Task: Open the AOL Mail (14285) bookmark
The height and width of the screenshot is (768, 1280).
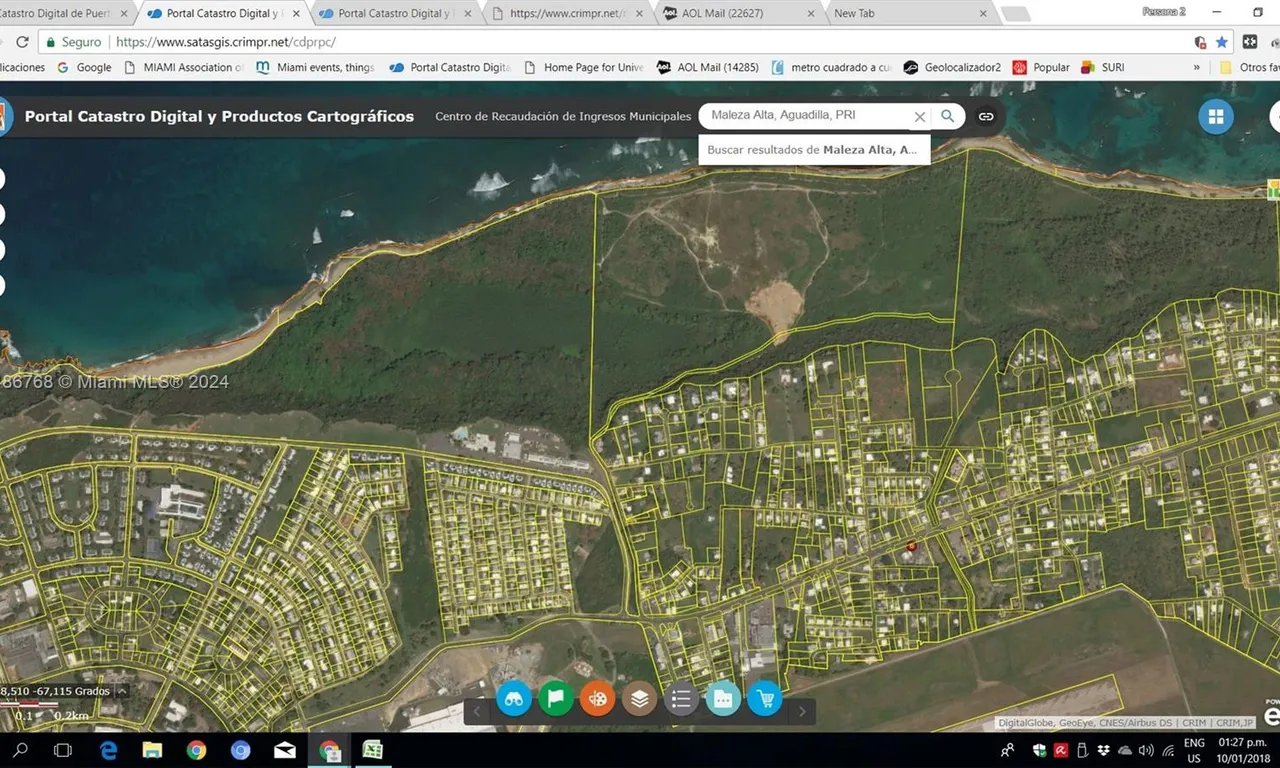Action: pyautogui.click(x=708, y=67)
